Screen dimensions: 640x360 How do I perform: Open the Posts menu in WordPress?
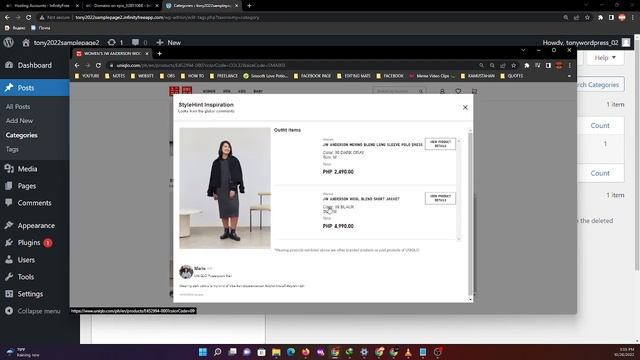(x=34, y=88)
